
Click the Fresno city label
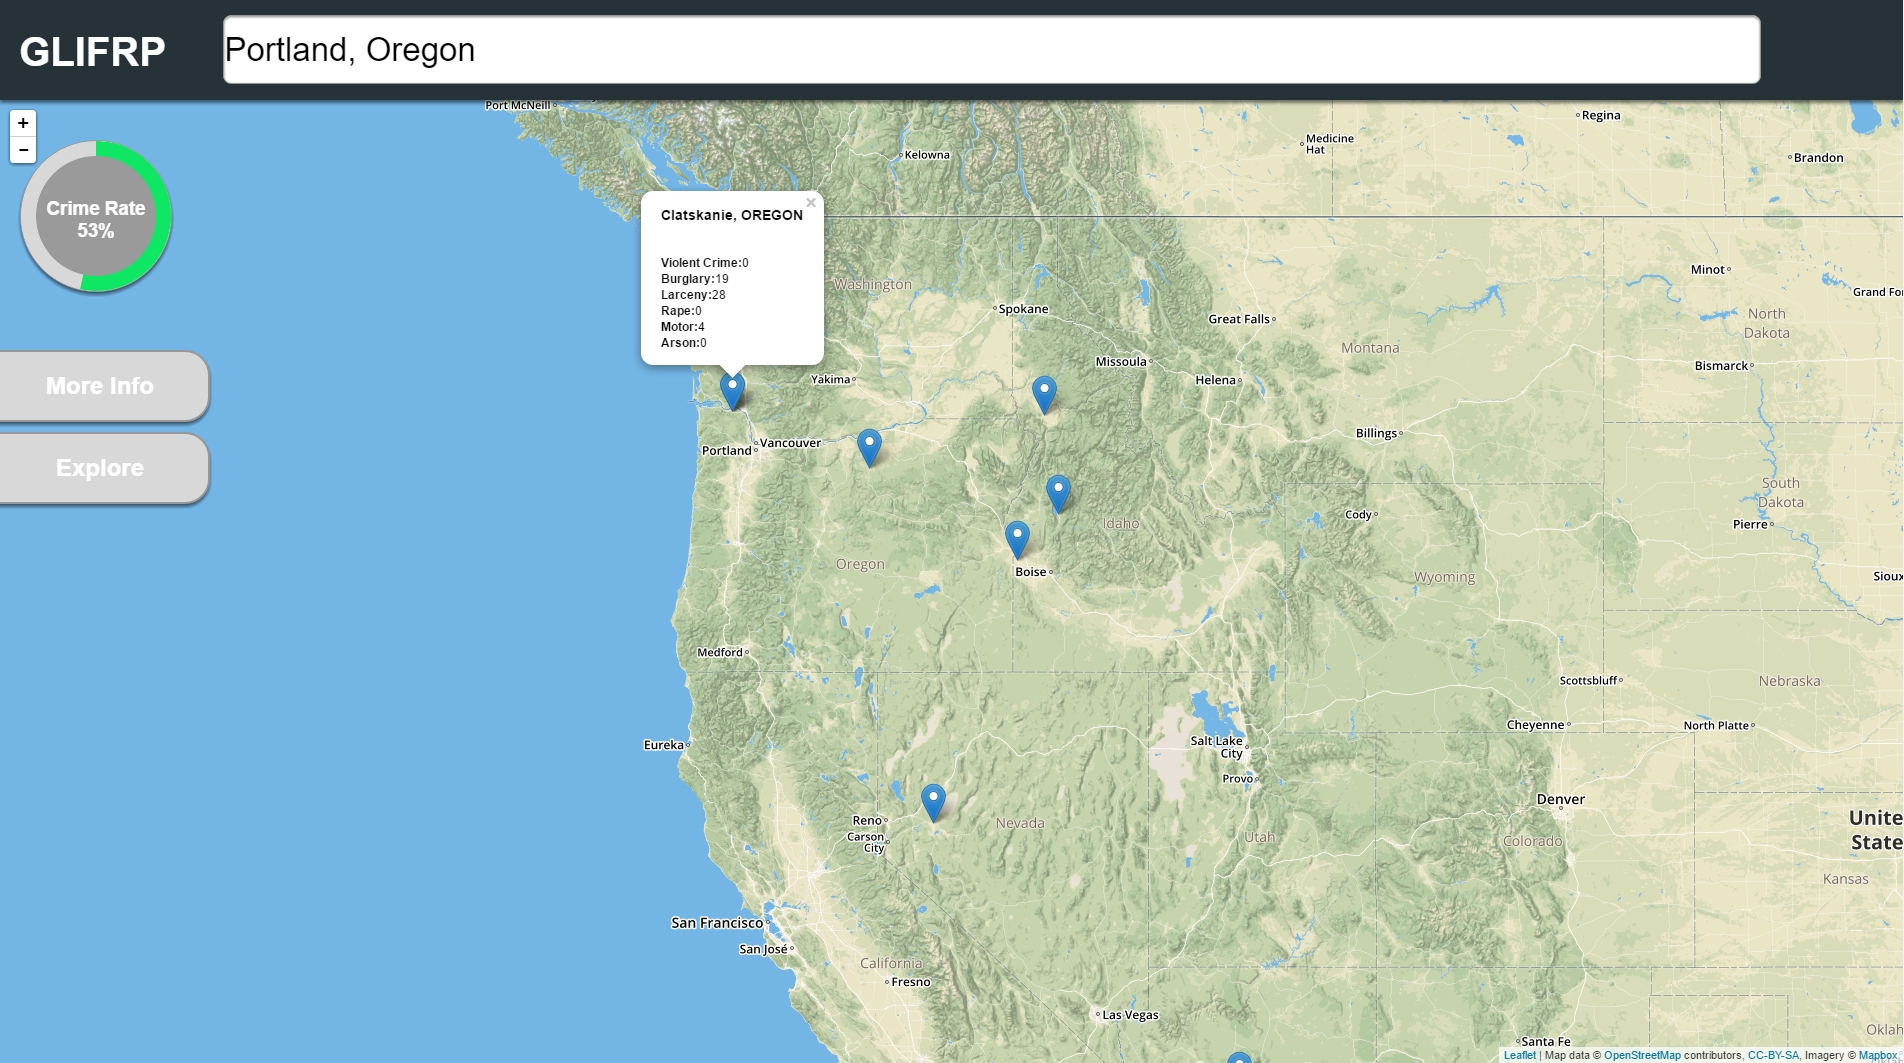(911, 982)
